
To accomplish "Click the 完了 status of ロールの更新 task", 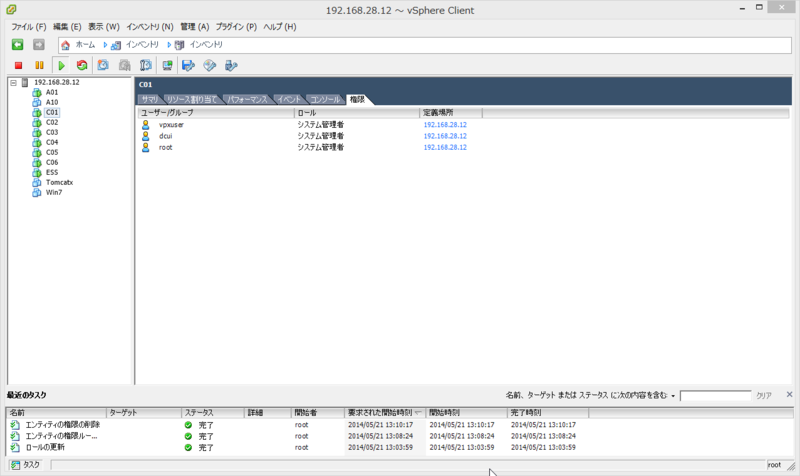I will click(x=206, y=447).
